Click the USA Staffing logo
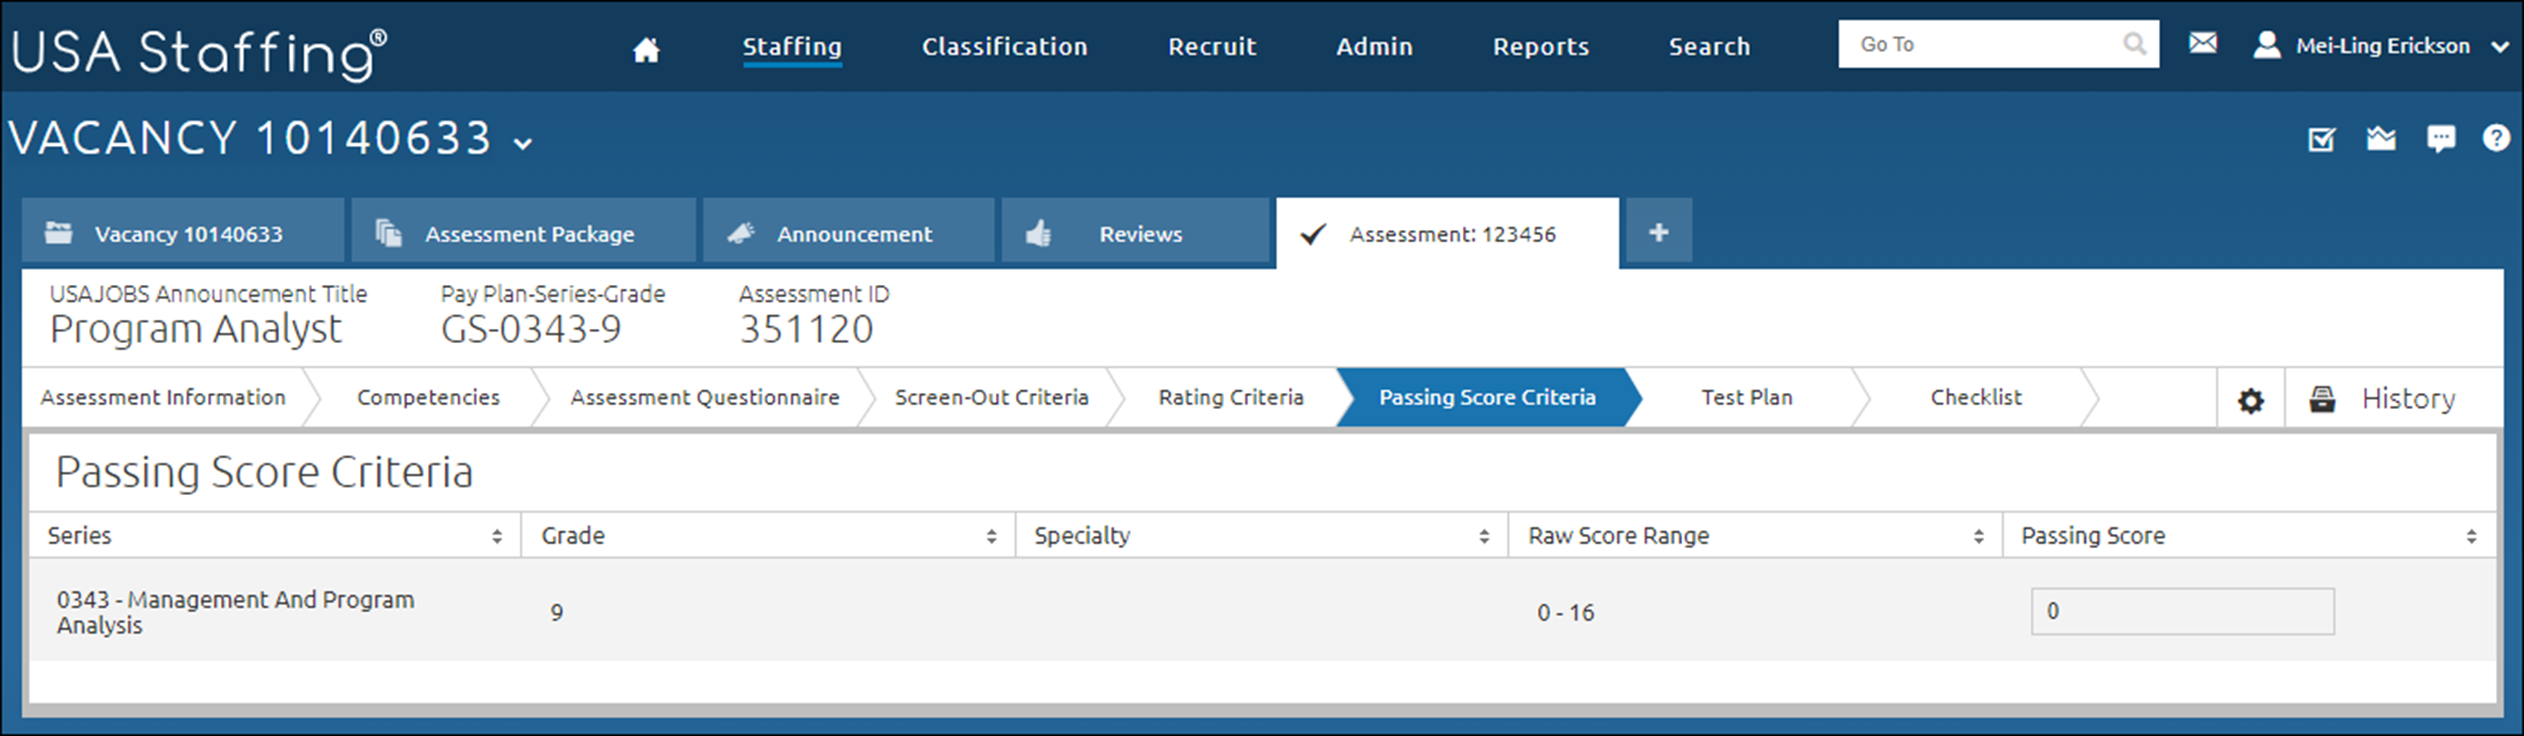Screen dimensions: 2524x736 tap(199, 53)
